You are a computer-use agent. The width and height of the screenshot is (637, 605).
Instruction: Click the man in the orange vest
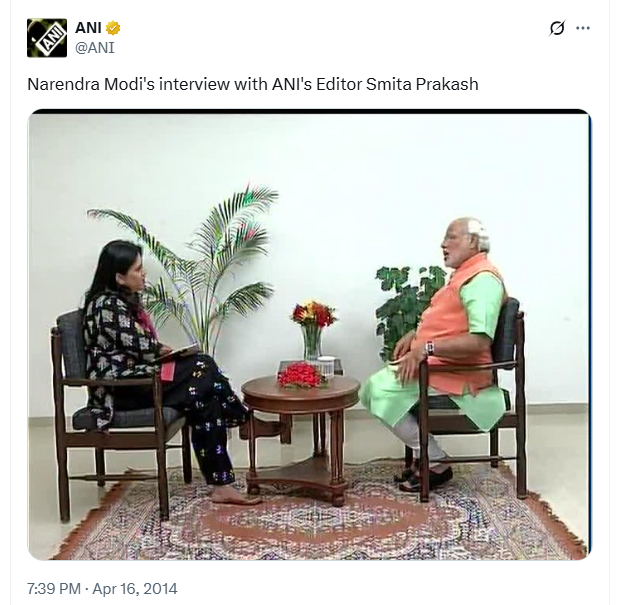445,349
